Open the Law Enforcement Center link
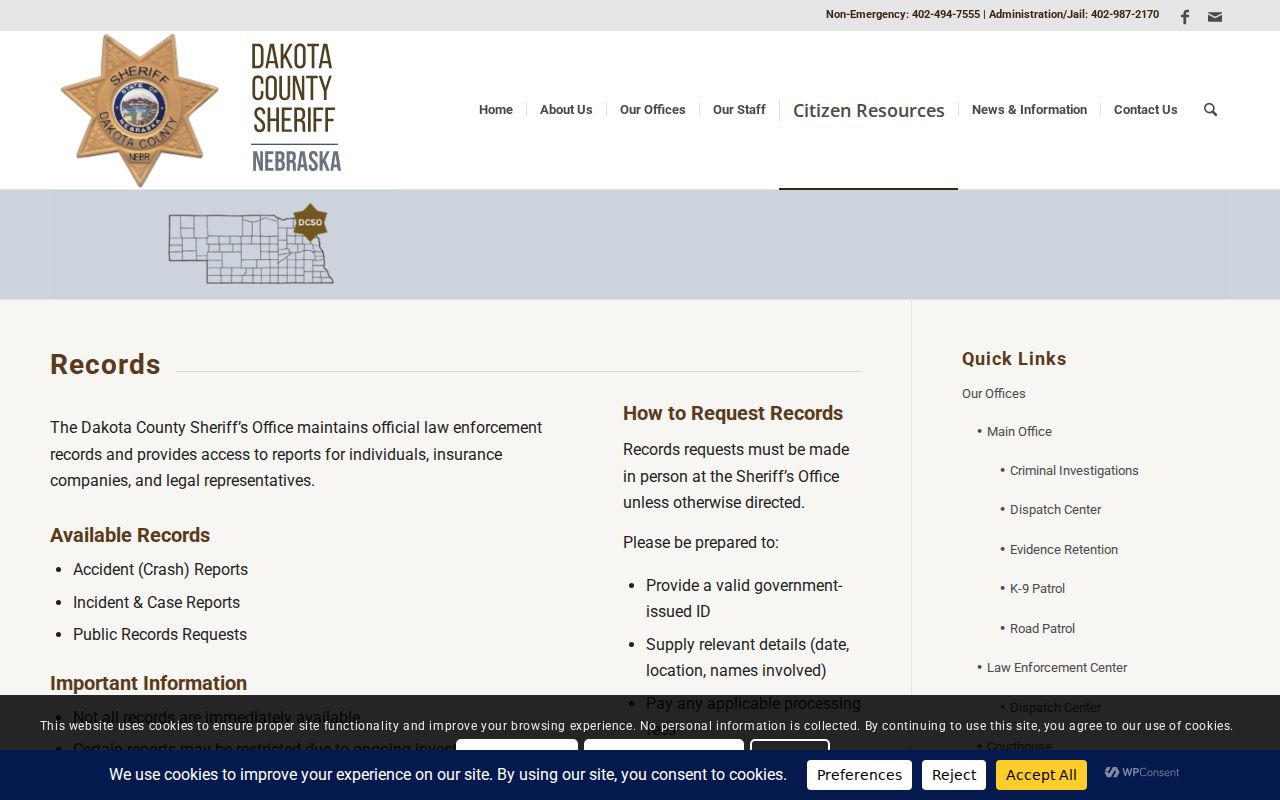 tap(1057, 668)
